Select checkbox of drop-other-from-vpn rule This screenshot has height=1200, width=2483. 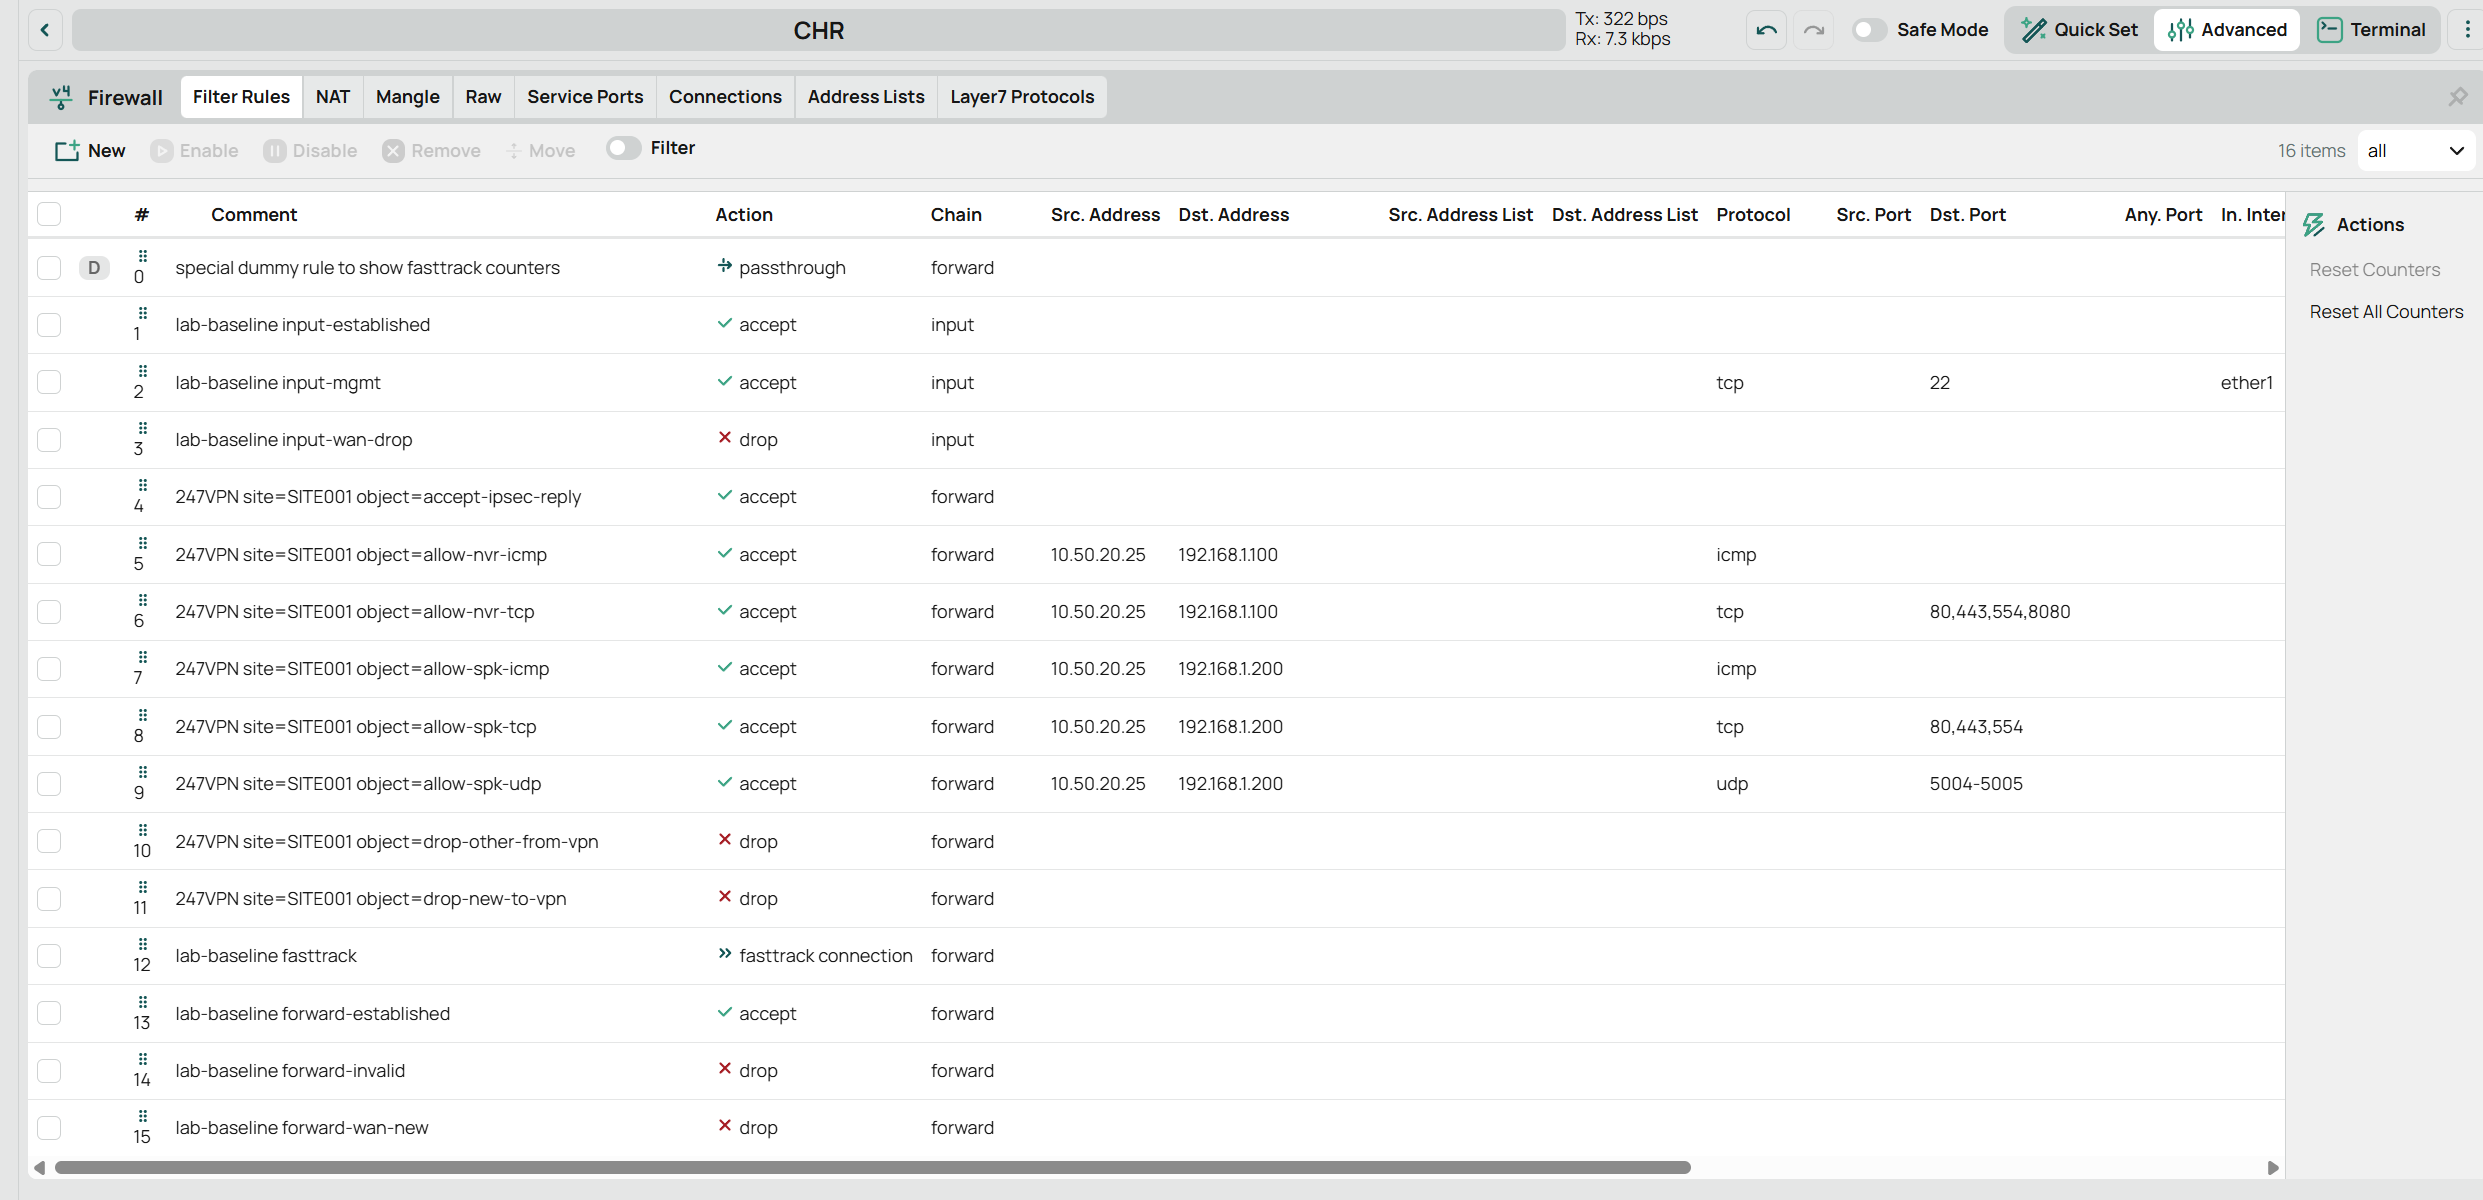(x=49, y=841)
